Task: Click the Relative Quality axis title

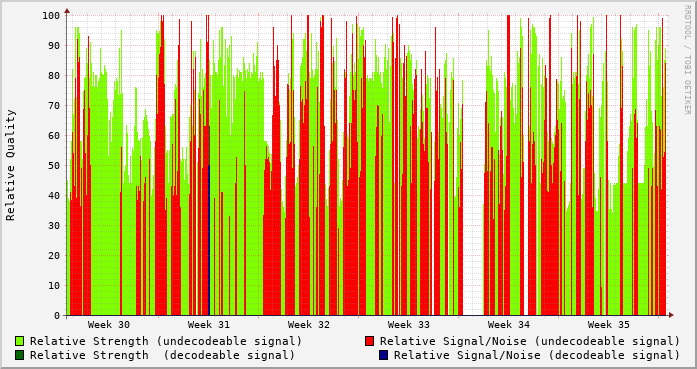Action: pyautogui.click(x=11, y=165)
